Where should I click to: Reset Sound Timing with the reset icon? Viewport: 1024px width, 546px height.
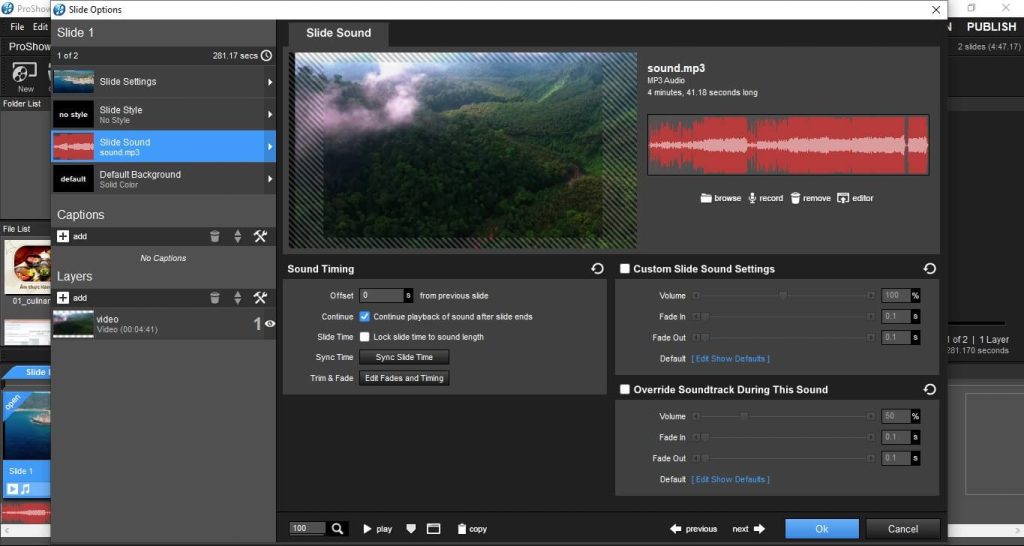(x=597, y=269)
